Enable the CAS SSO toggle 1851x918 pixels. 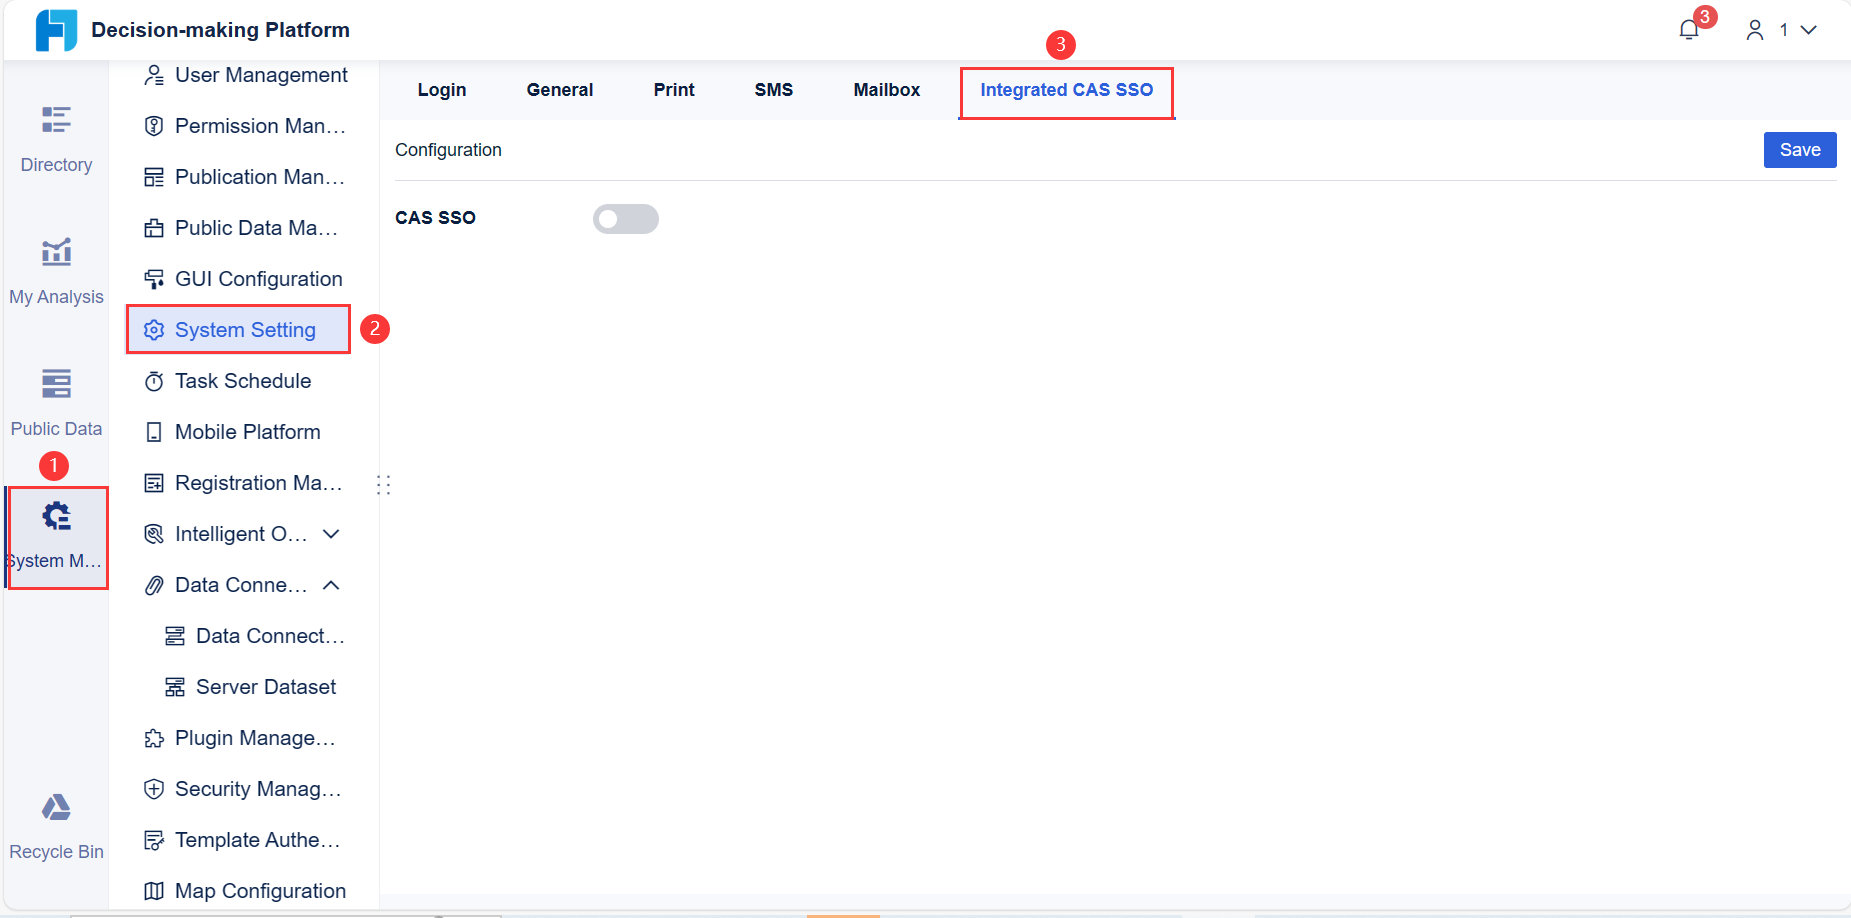click(626, 218)
